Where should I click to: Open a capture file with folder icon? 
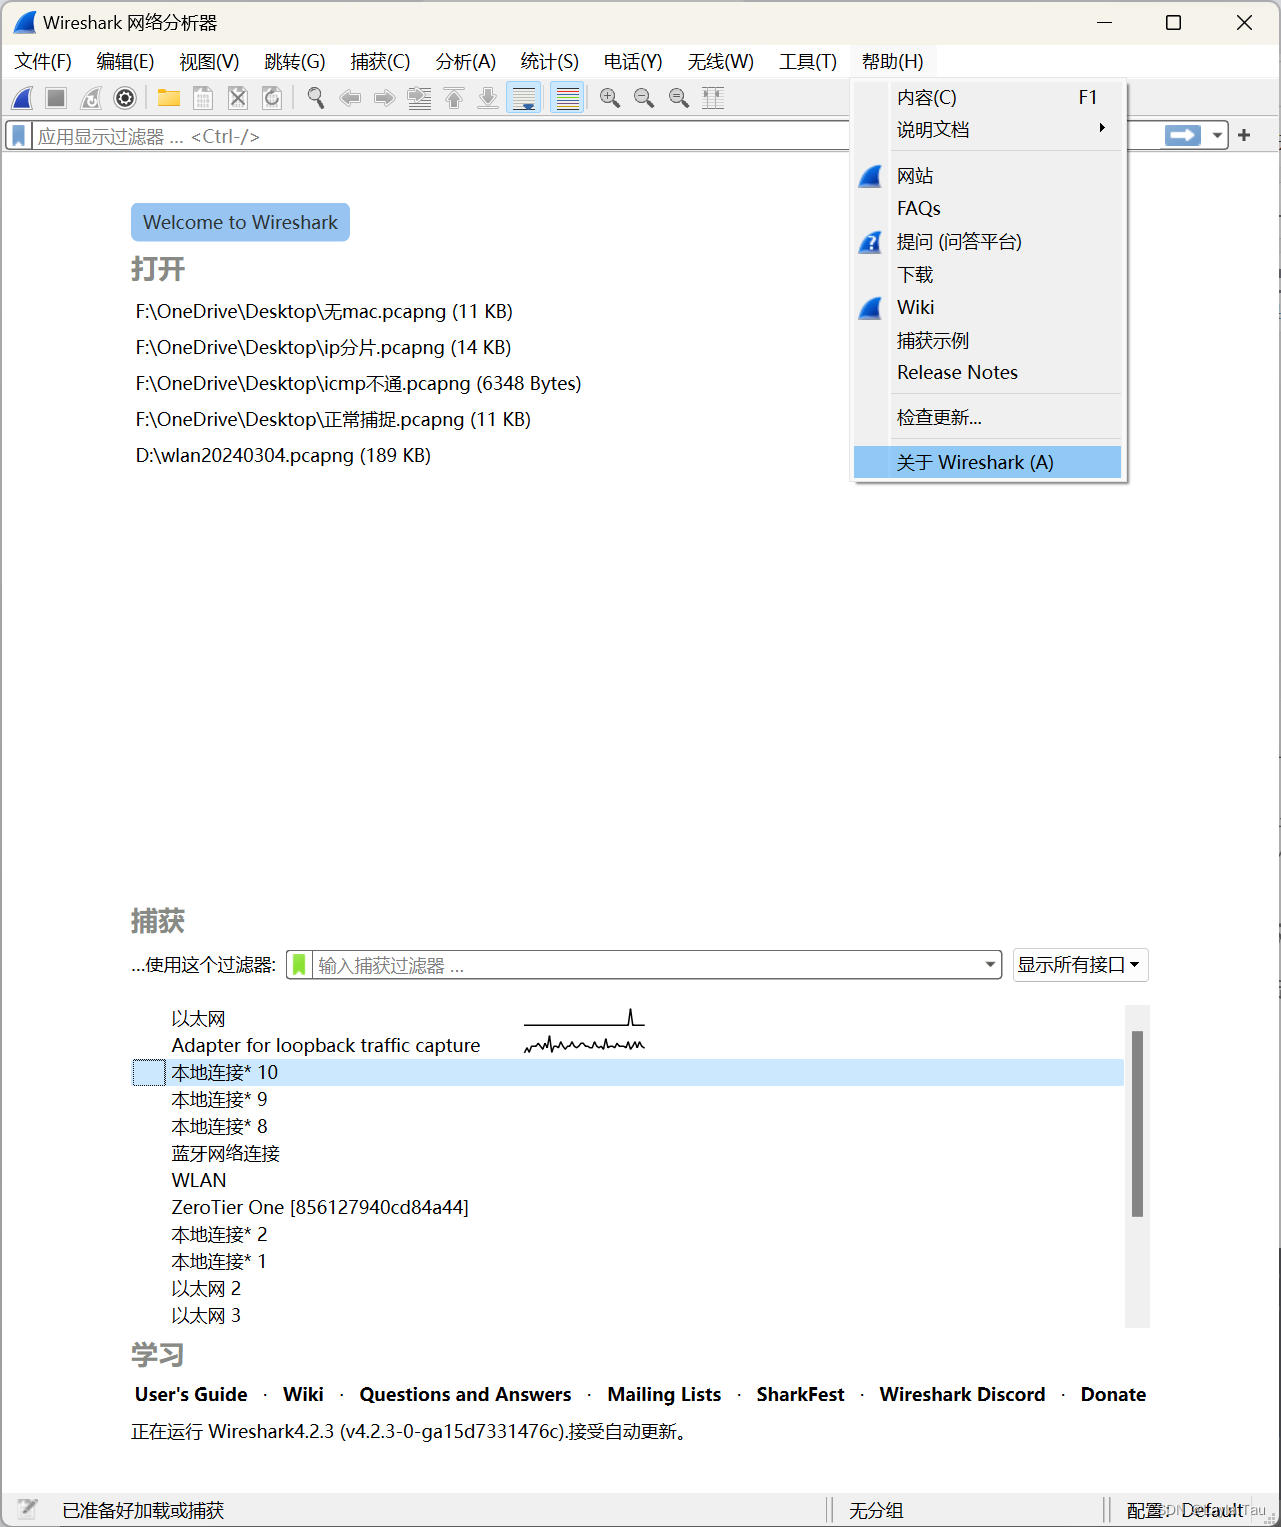coord(168,98)
